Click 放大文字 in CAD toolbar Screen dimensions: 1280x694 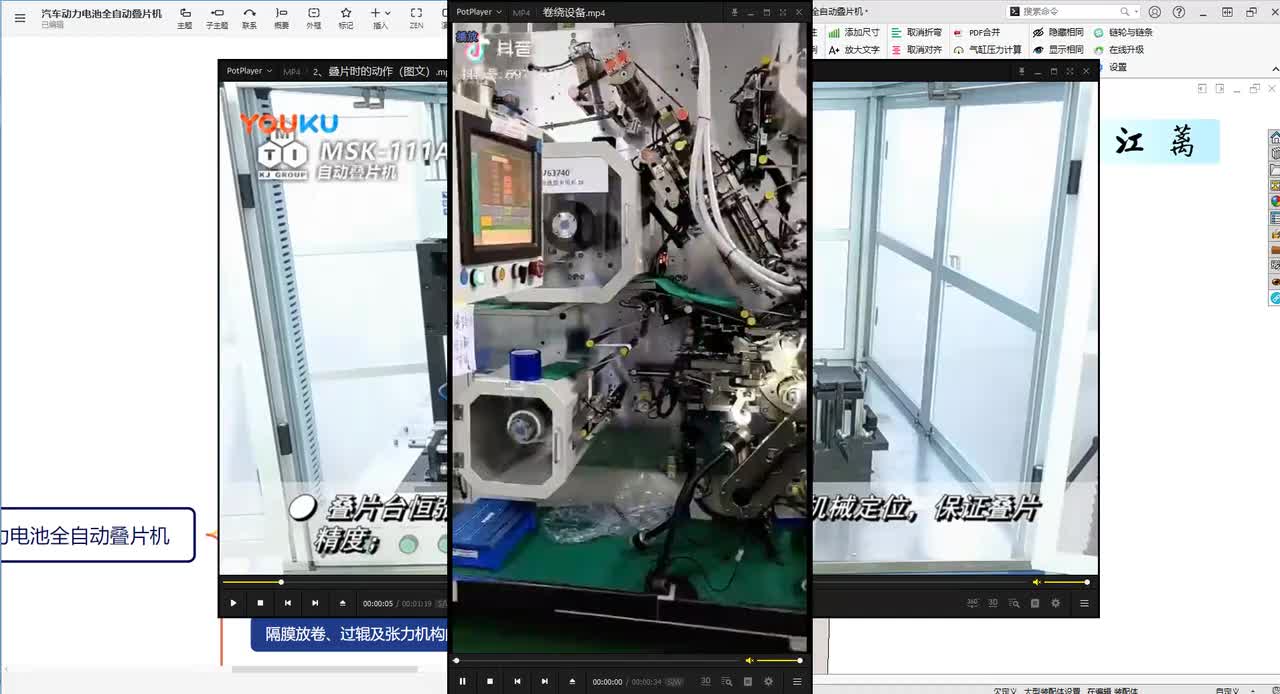[855, 49]
